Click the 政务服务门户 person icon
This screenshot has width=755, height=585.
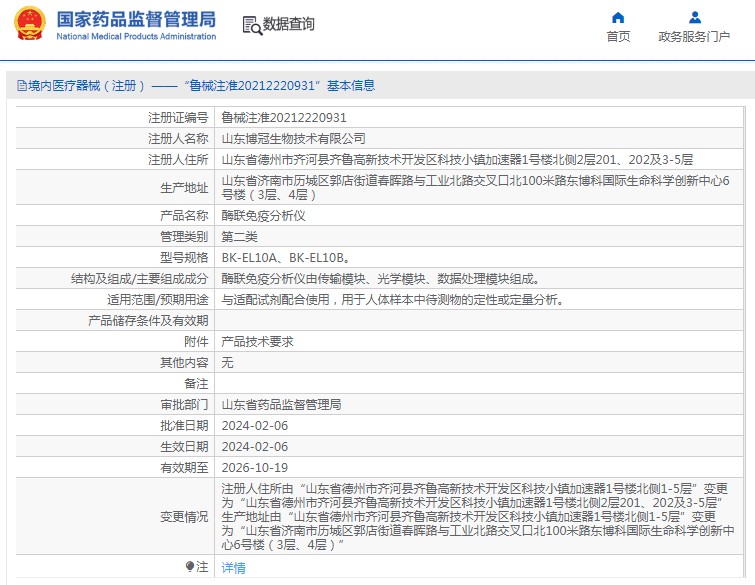coord(694,17)
